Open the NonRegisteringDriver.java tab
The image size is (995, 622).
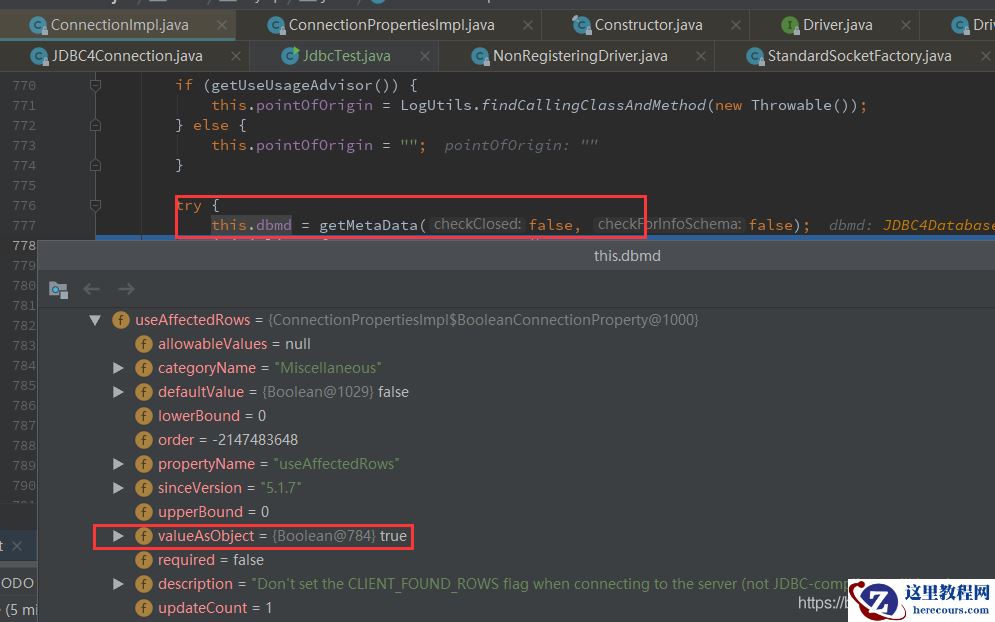pos(580,56)
